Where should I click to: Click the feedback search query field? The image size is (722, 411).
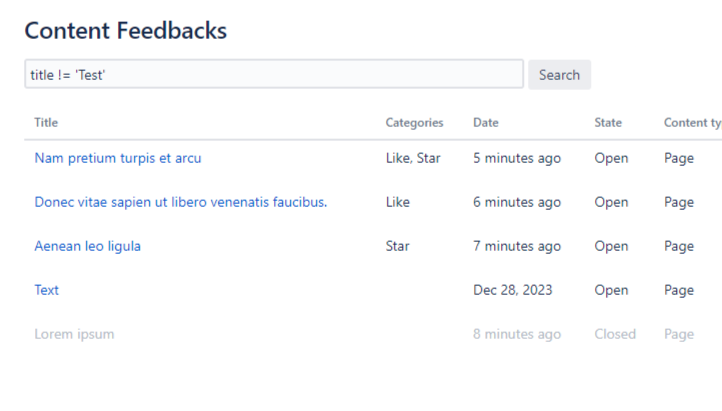tap(273, 75)
